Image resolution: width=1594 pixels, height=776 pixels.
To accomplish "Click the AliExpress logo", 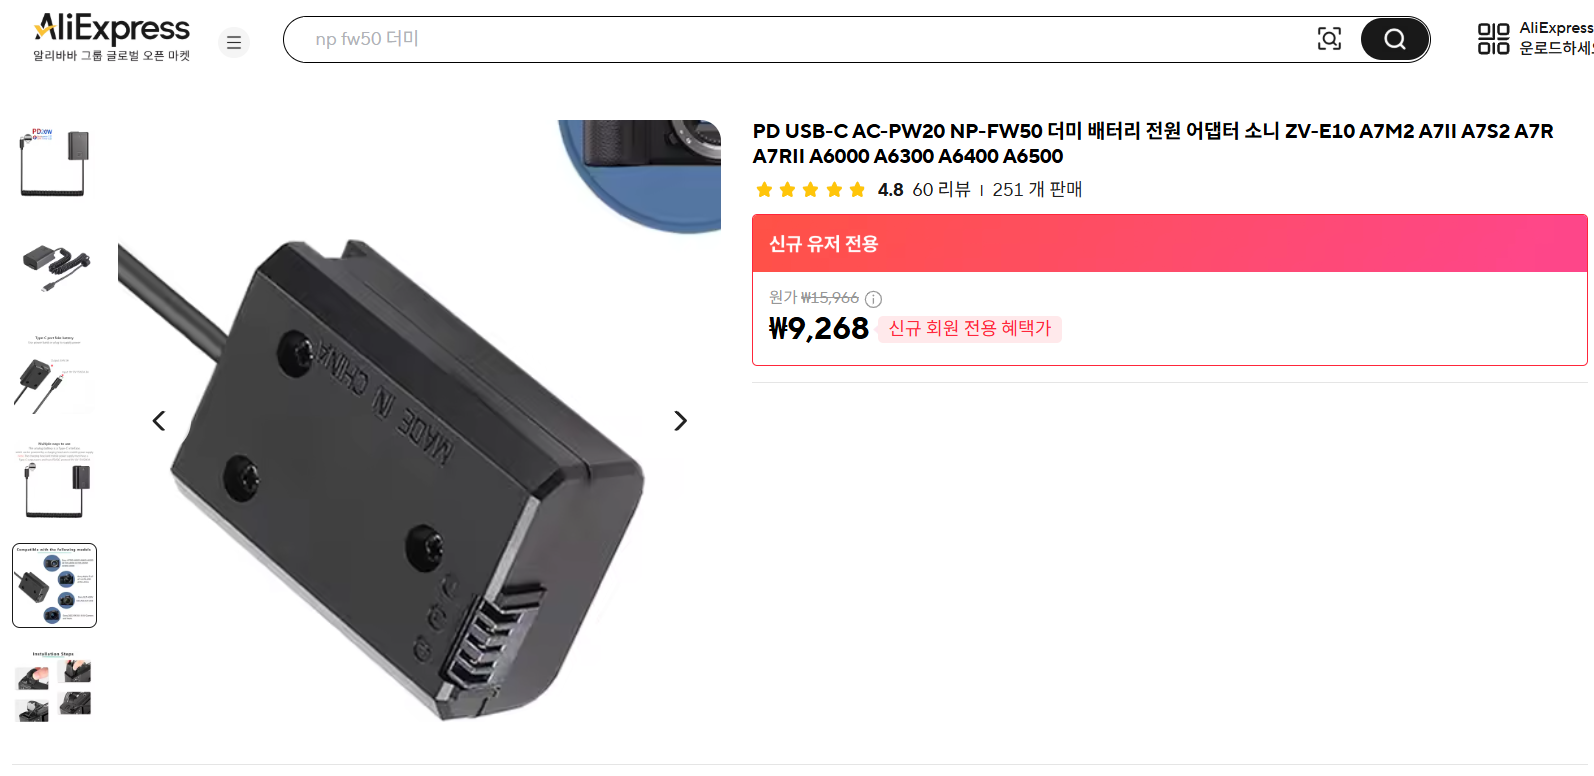I will [x=111, y=38].
